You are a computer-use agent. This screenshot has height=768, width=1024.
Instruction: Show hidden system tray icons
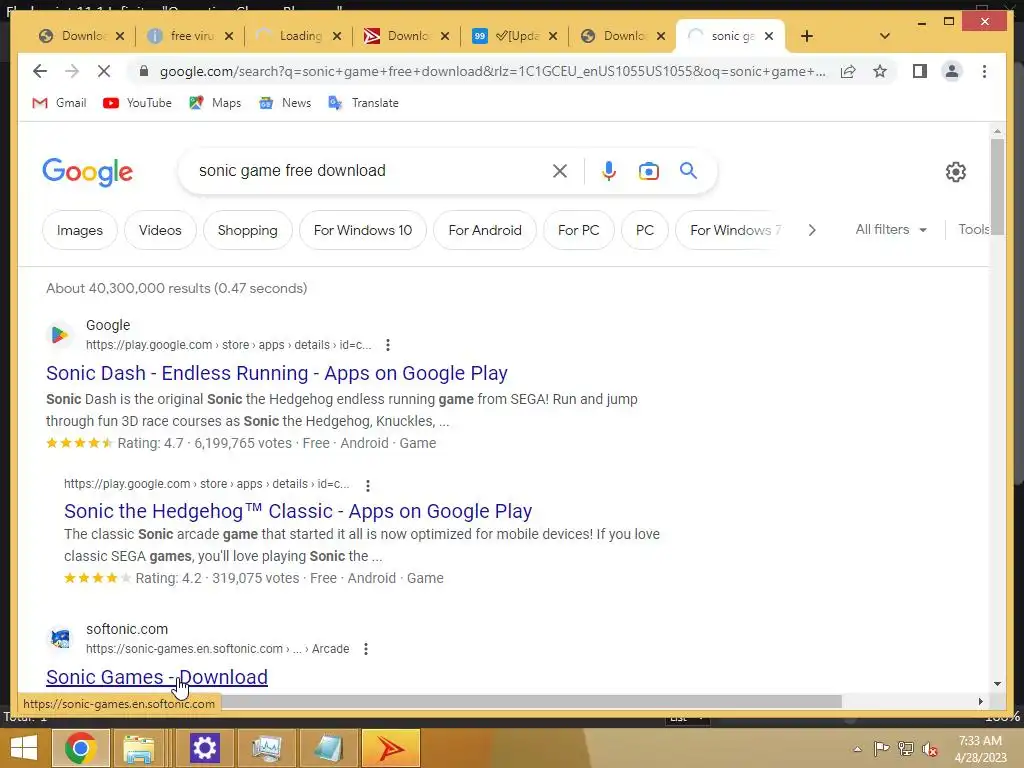click(857, 749)
